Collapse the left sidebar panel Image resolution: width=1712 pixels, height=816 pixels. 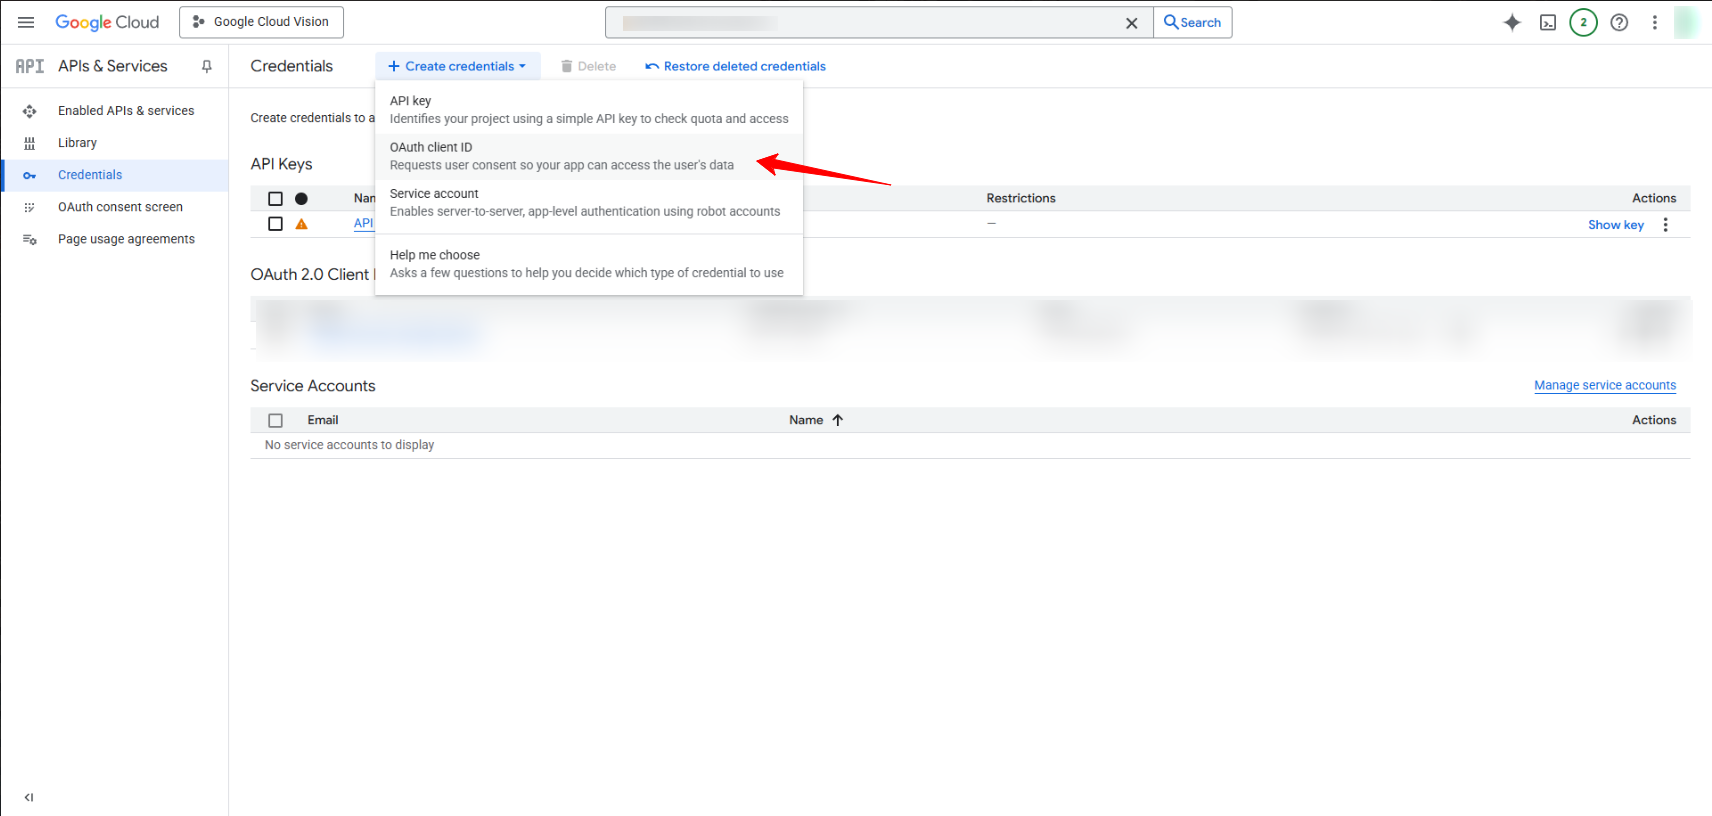pos(29,797)
